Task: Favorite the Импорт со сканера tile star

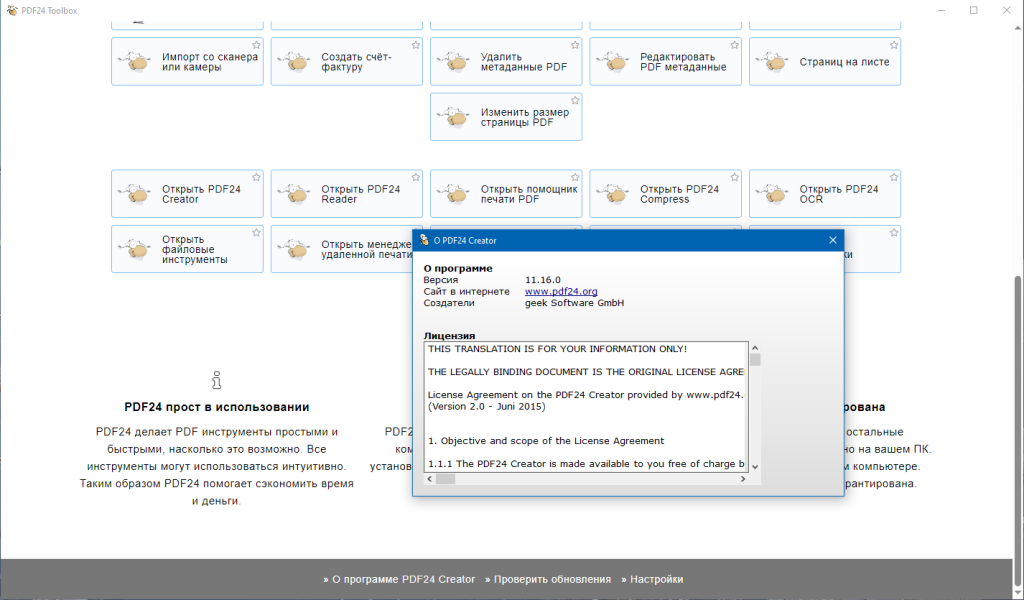Action: [256, 45]
